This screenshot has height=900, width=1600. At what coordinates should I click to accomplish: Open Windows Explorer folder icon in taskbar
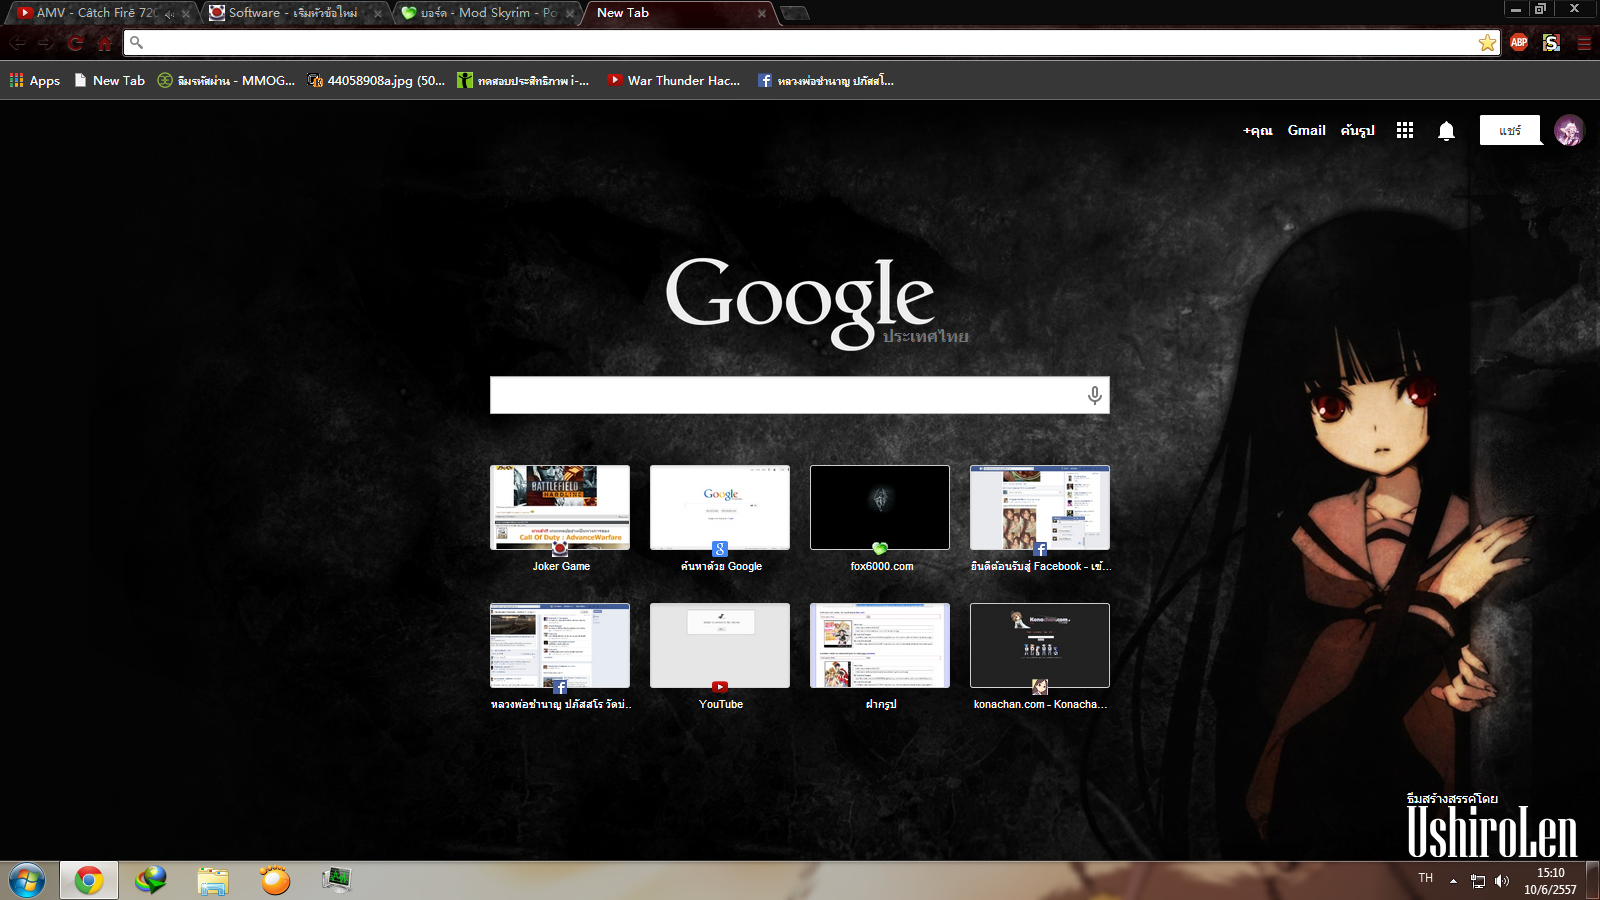[x=213, y=881]
